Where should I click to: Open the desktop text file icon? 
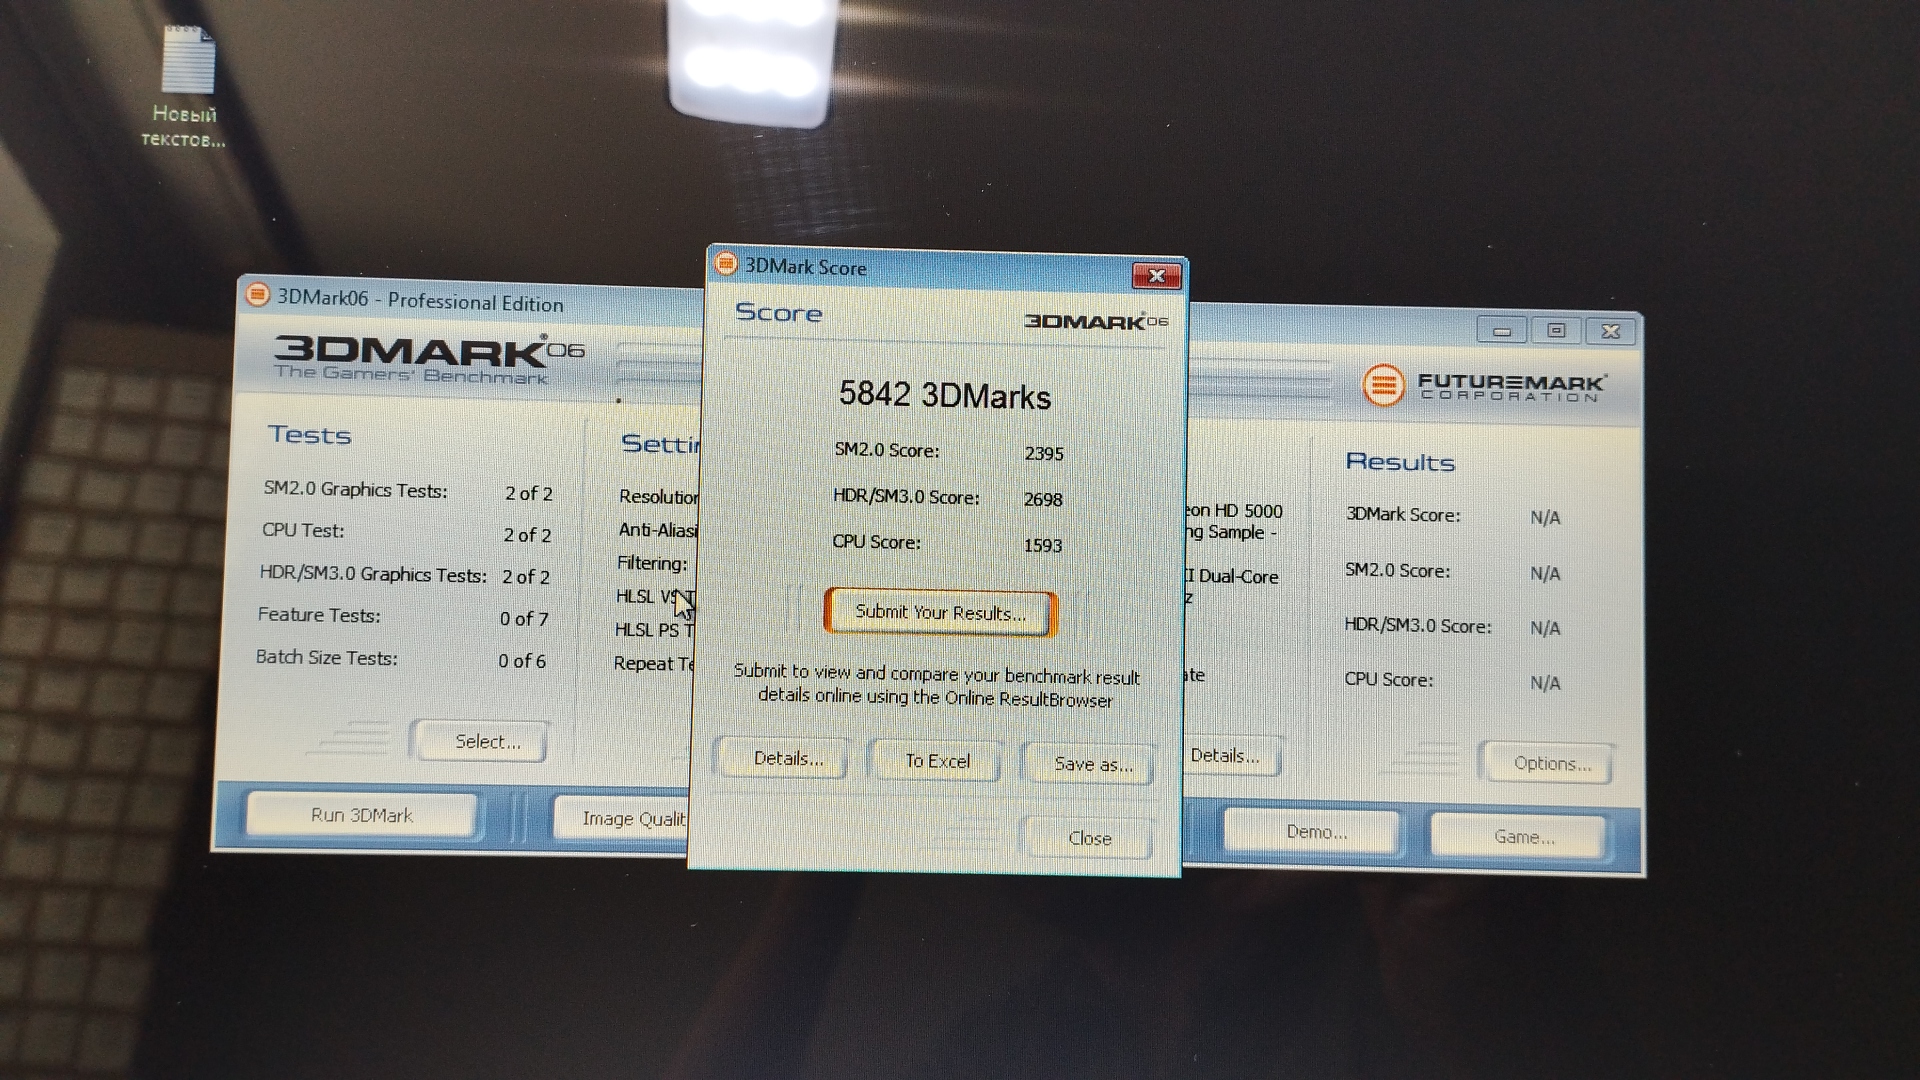pyautogui.click(x=187, y=87)
